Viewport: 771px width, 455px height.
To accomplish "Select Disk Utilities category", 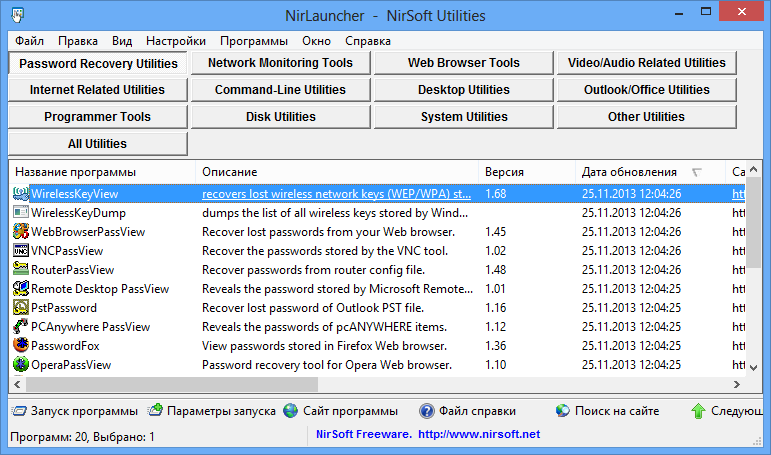I will (x=280, y=117).
